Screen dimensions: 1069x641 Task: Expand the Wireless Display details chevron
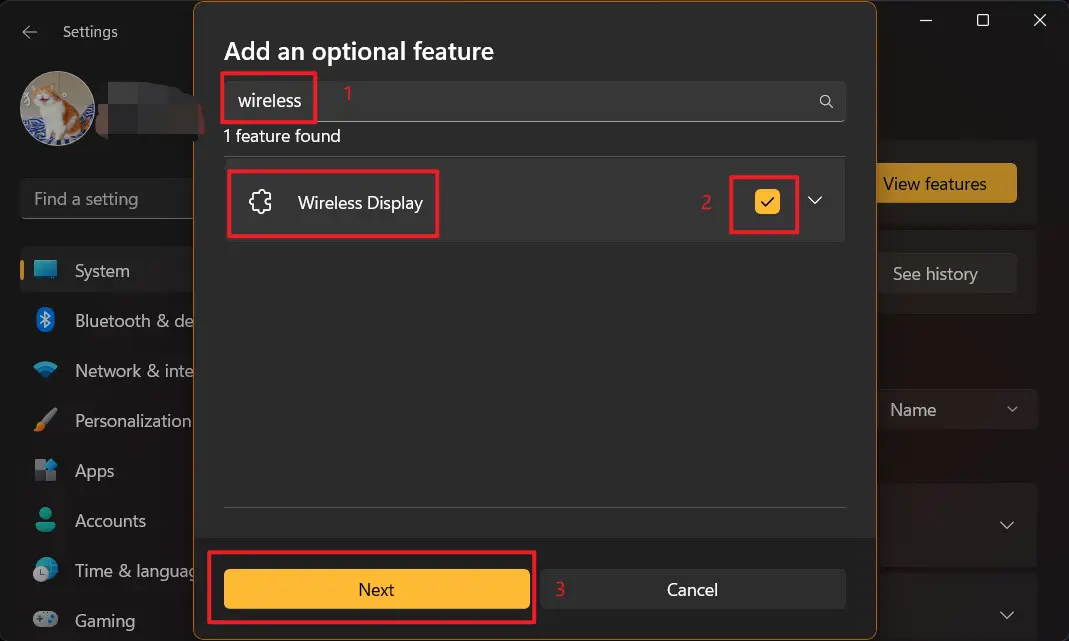(815, 201)
